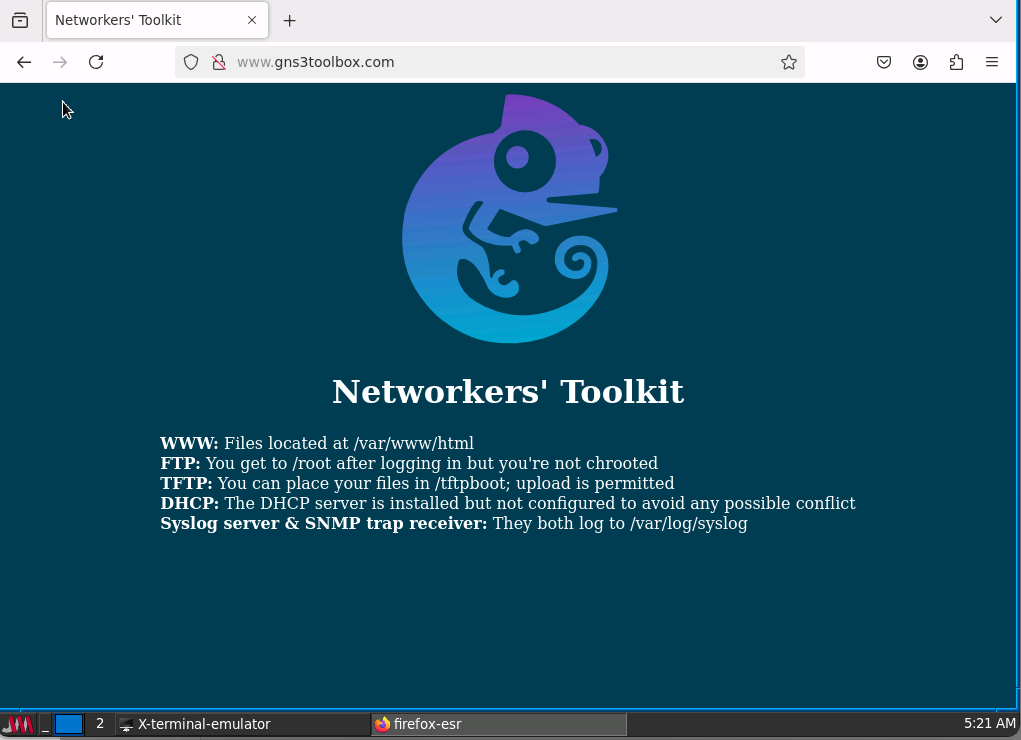The height and width of the screenshot is (740, 1021).
Task: Bookmark this page with the star icon
Action: [789, 62]
